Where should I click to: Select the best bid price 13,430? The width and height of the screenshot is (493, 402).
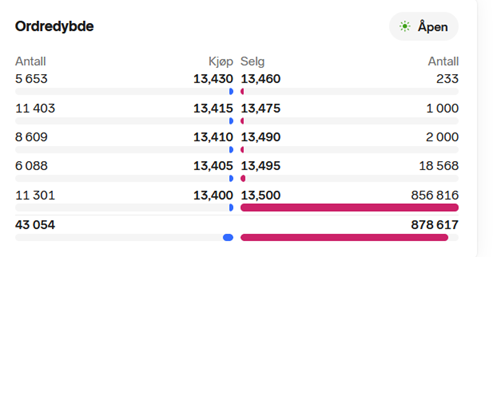click(213, 79)
